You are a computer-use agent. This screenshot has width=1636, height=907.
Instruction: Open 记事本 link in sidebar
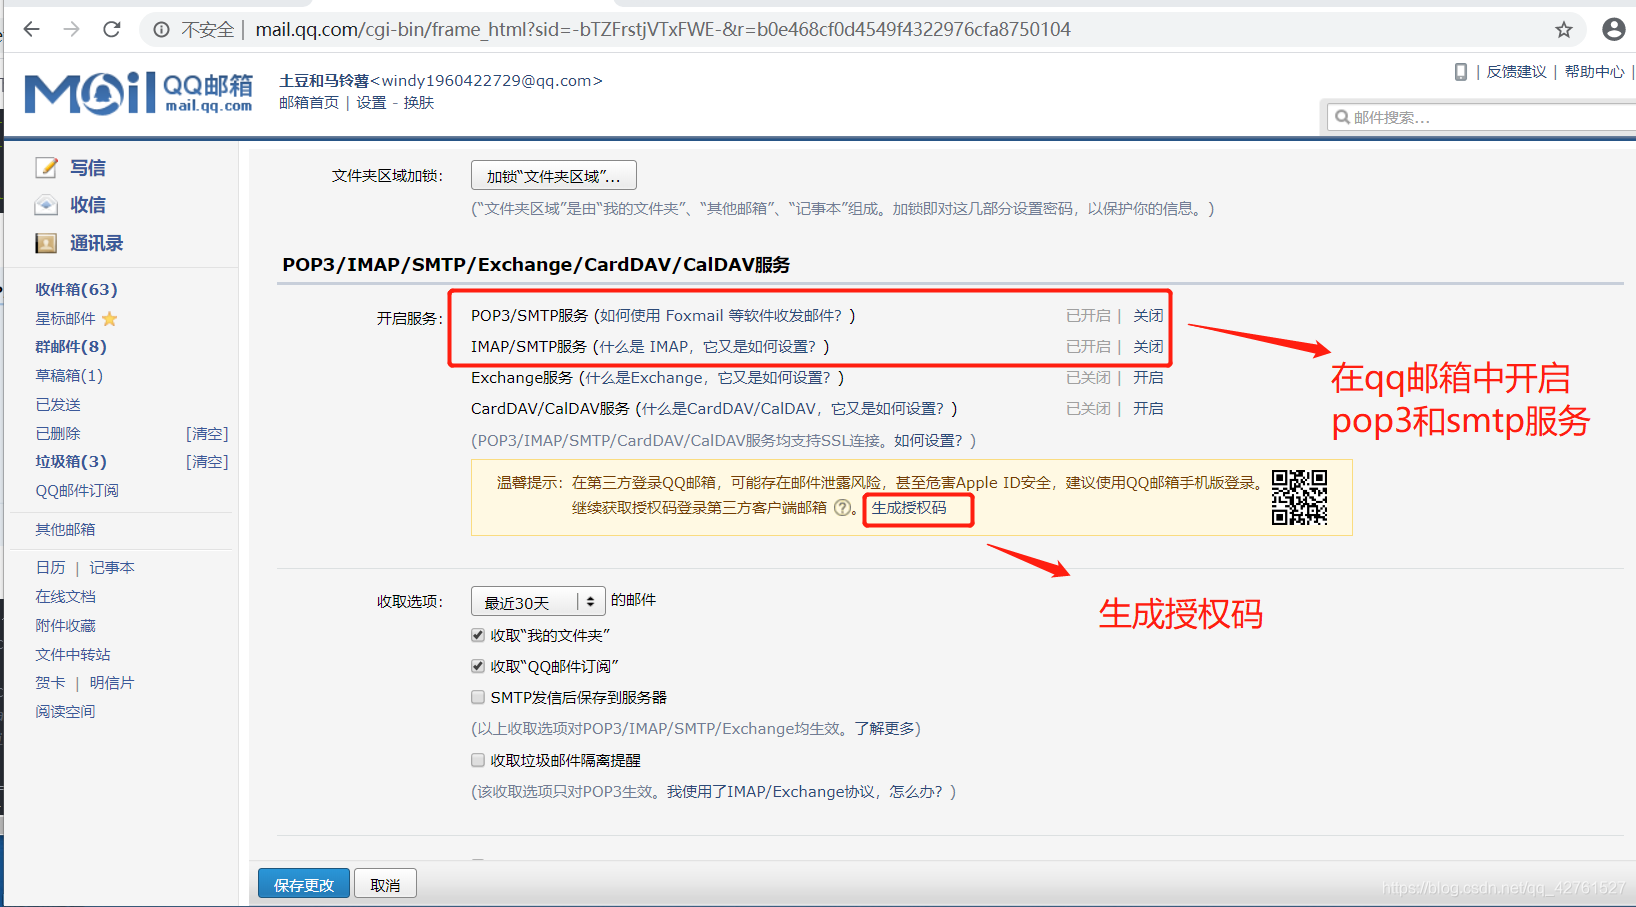112,568
